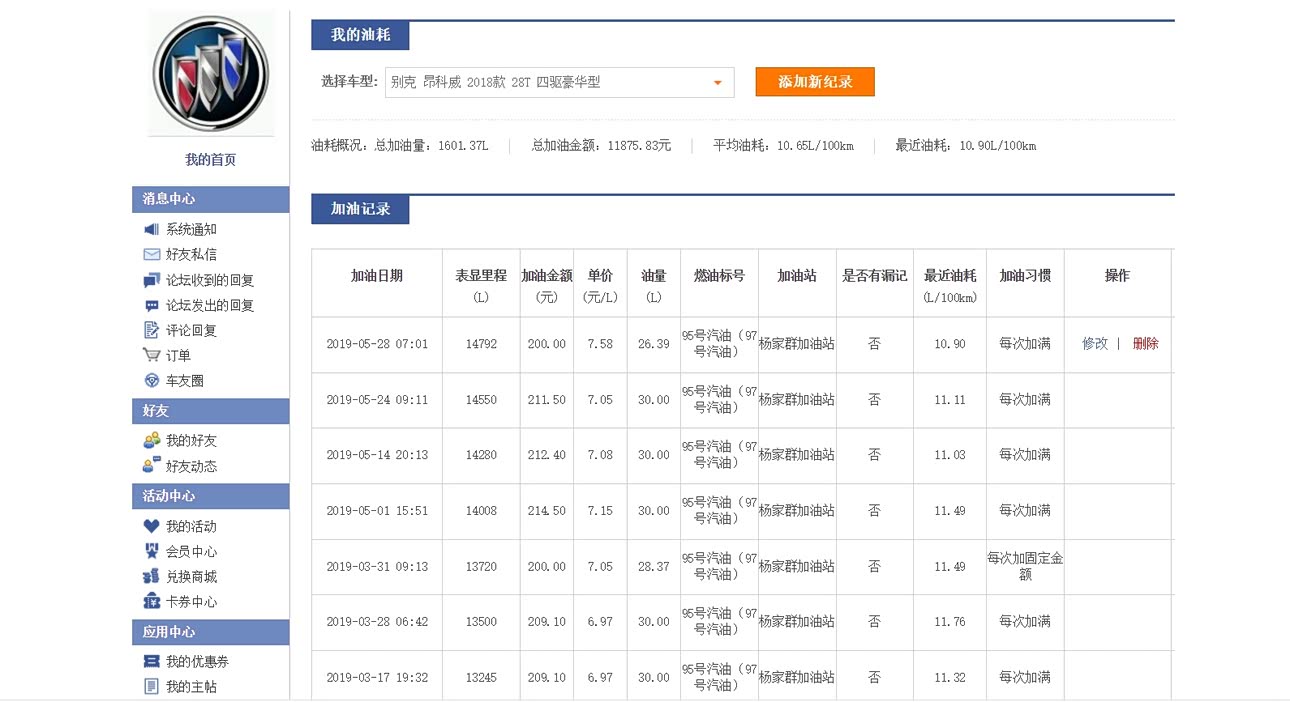This screenshot has height=702, width=1290.
Task: Click the 修改 edit link in first row
Action: tap(1095, 343)
